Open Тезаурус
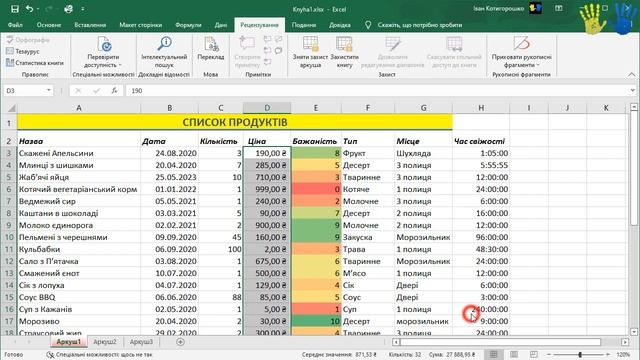The height and width of the screenshot is (360, 640). coord(23,51)
